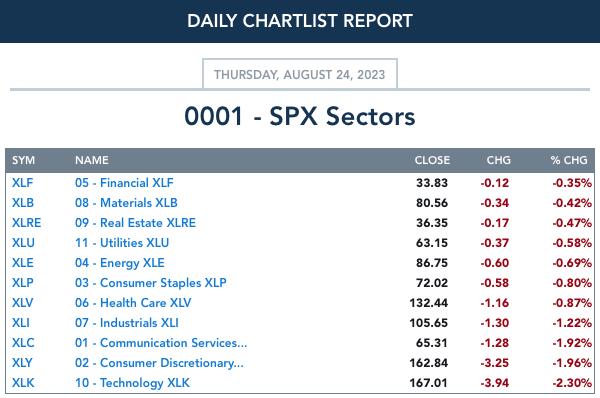Image resolution: width=600 pixels, height=398 pixels.
Task: Open the XLE ticker symbol
Action: 23,263
